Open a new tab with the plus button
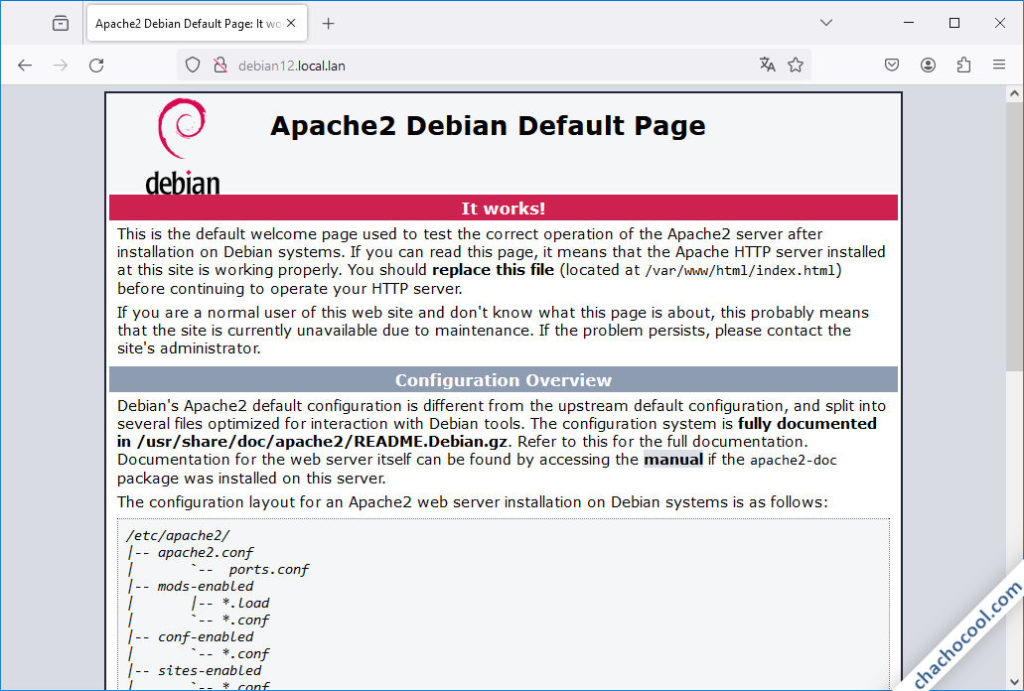 (327, 22)
